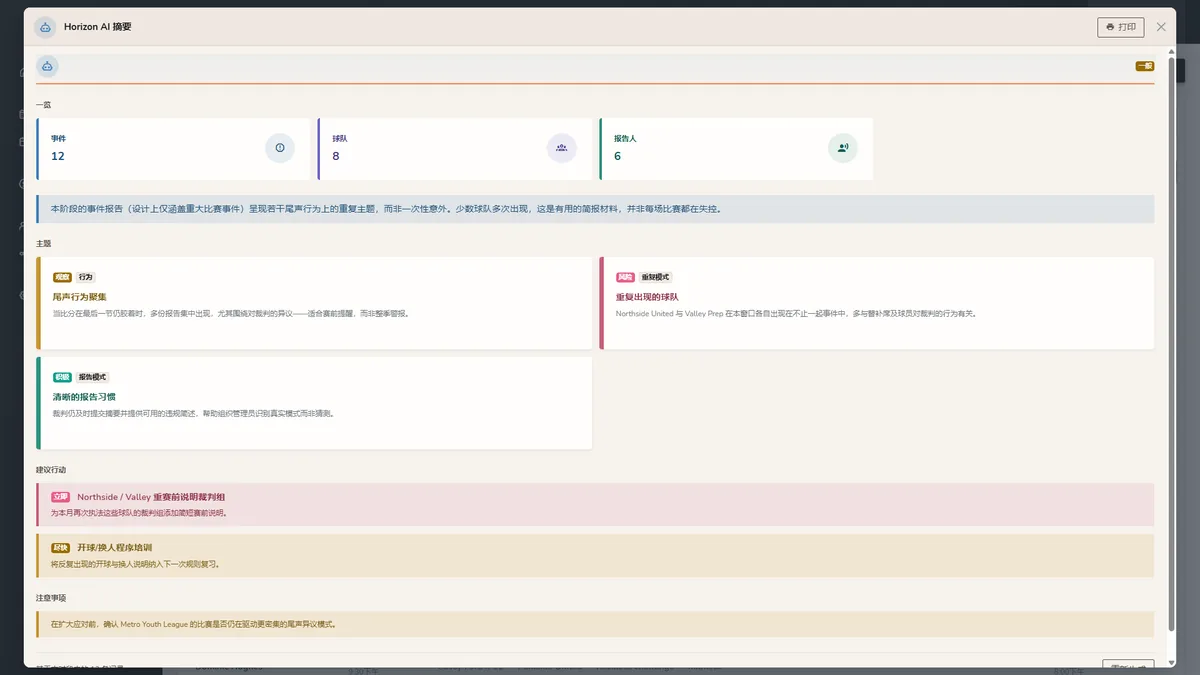Screen dimensions: 1200x675
Task: Close the Horizon AI 摘要 dialog
Action: (1161, 27)
